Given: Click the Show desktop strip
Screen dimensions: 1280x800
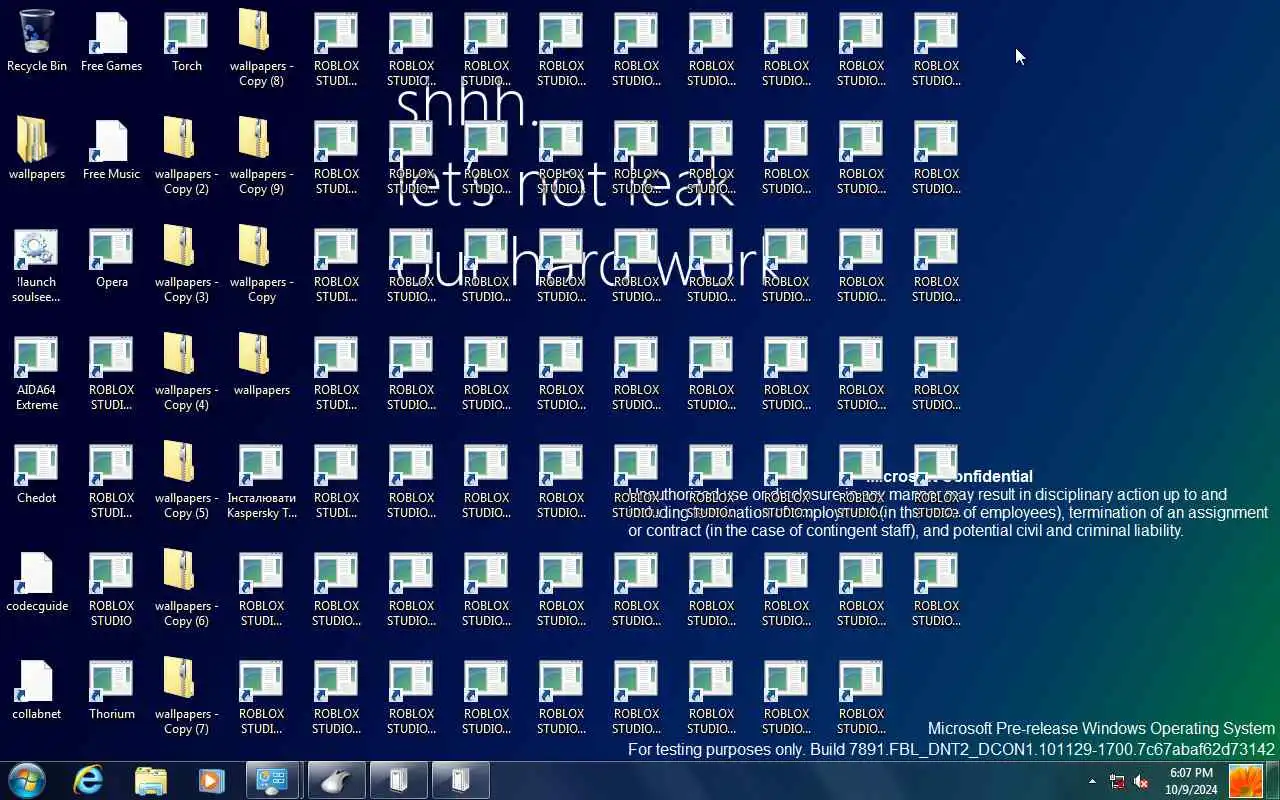Looking at the screenshot, I should (x=1273, y=781).
